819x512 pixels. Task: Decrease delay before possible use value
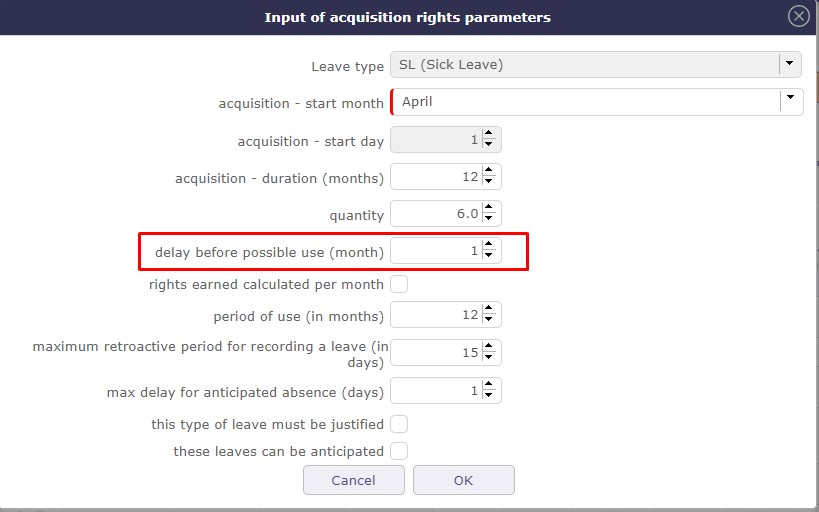click(488, 256)
